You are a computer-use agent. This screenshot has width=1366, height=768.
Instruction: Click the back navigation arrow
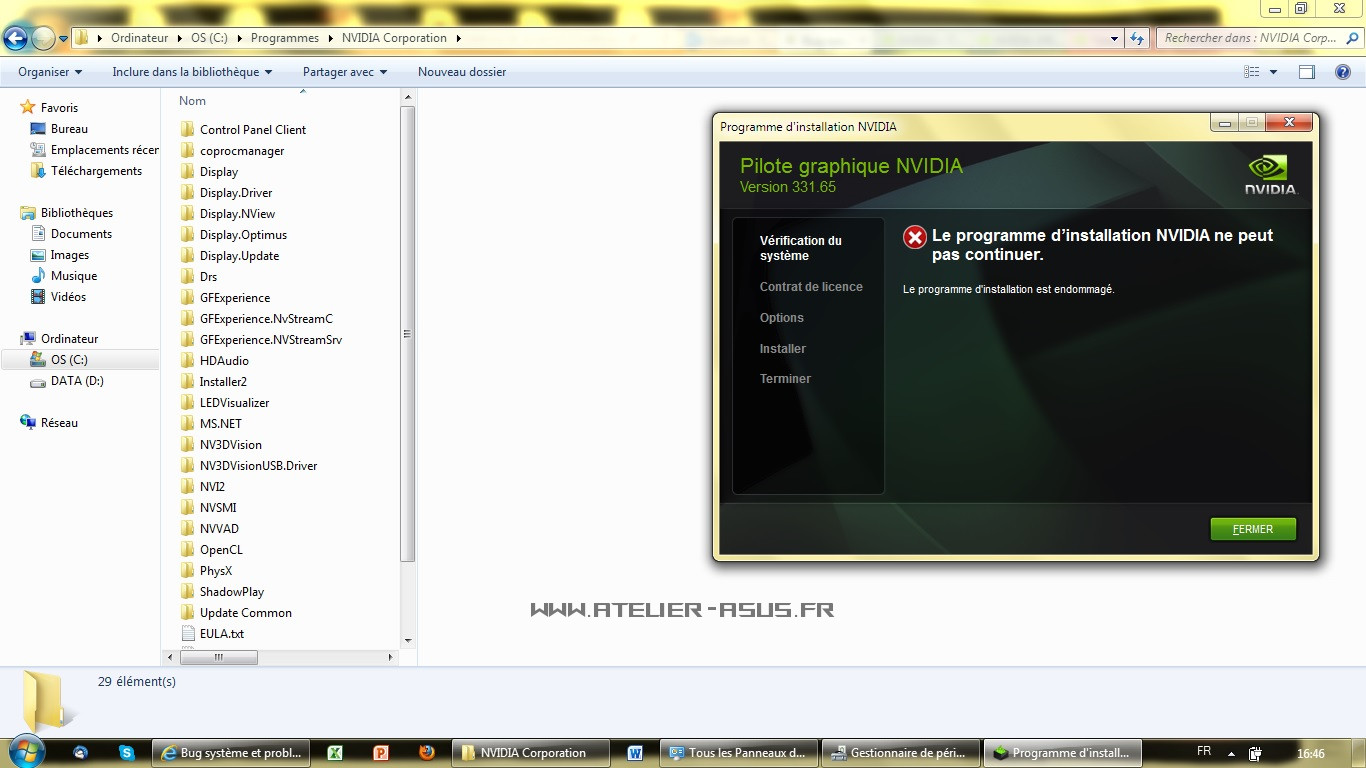pyautogui.click(x=16, y=37)
